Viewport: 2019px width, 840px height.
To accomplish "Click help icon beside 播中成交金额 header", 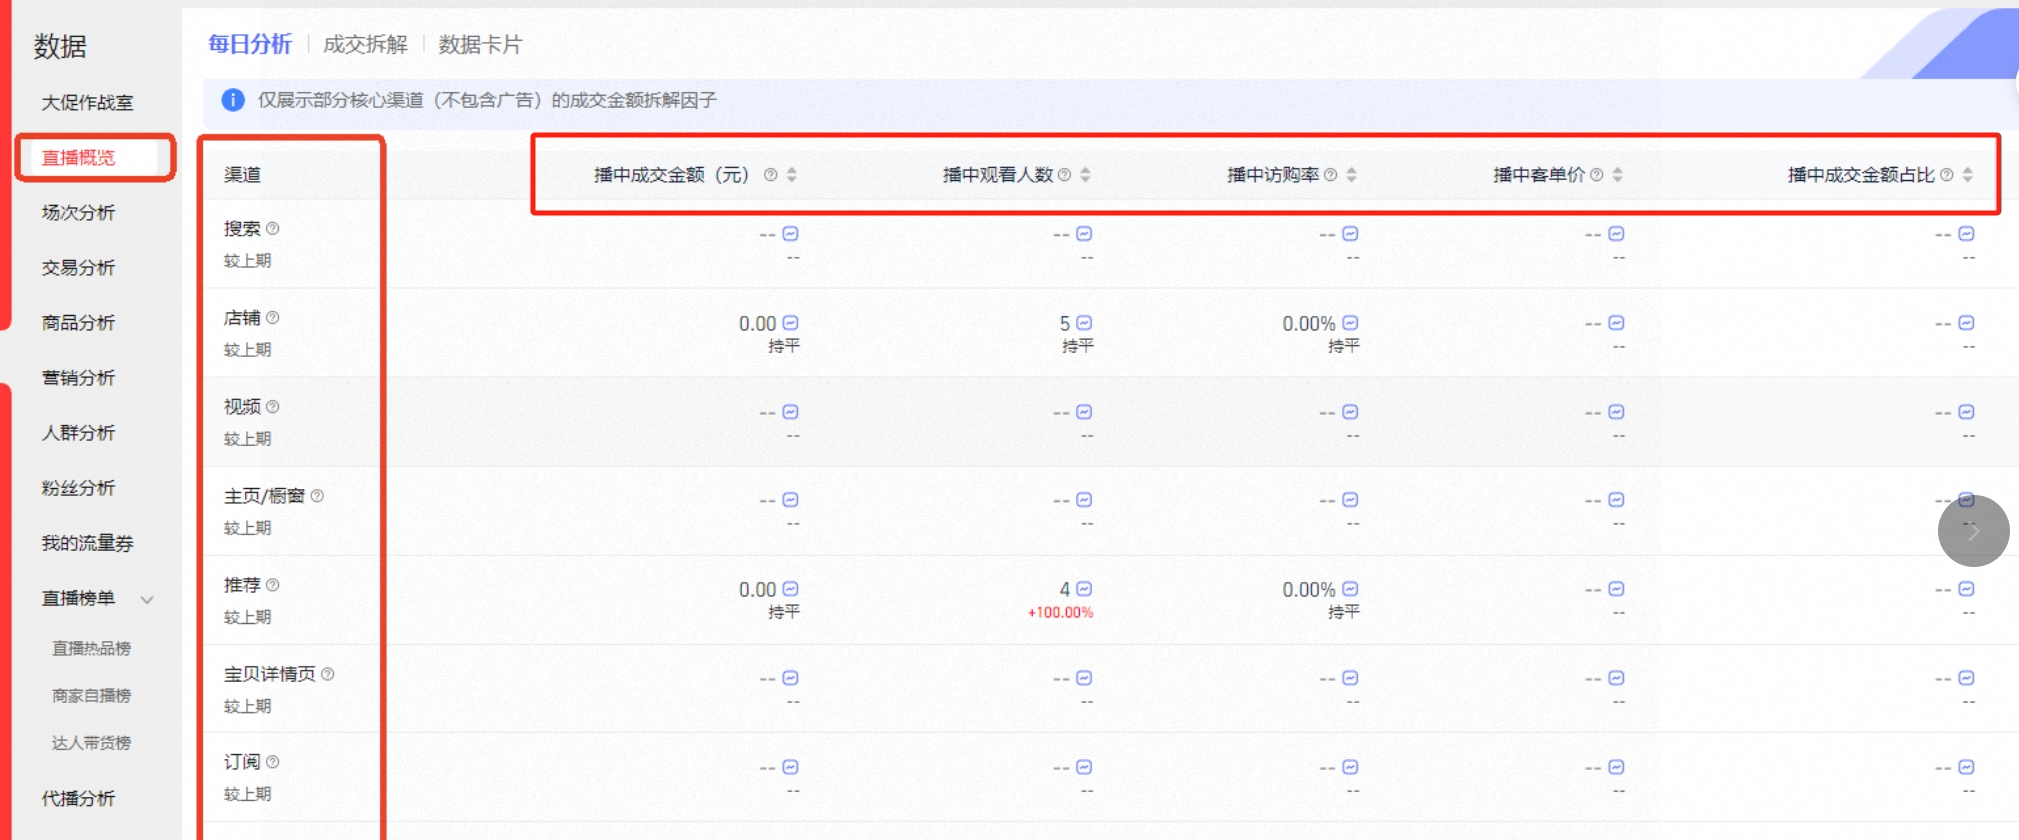I will tap(771, 175).
